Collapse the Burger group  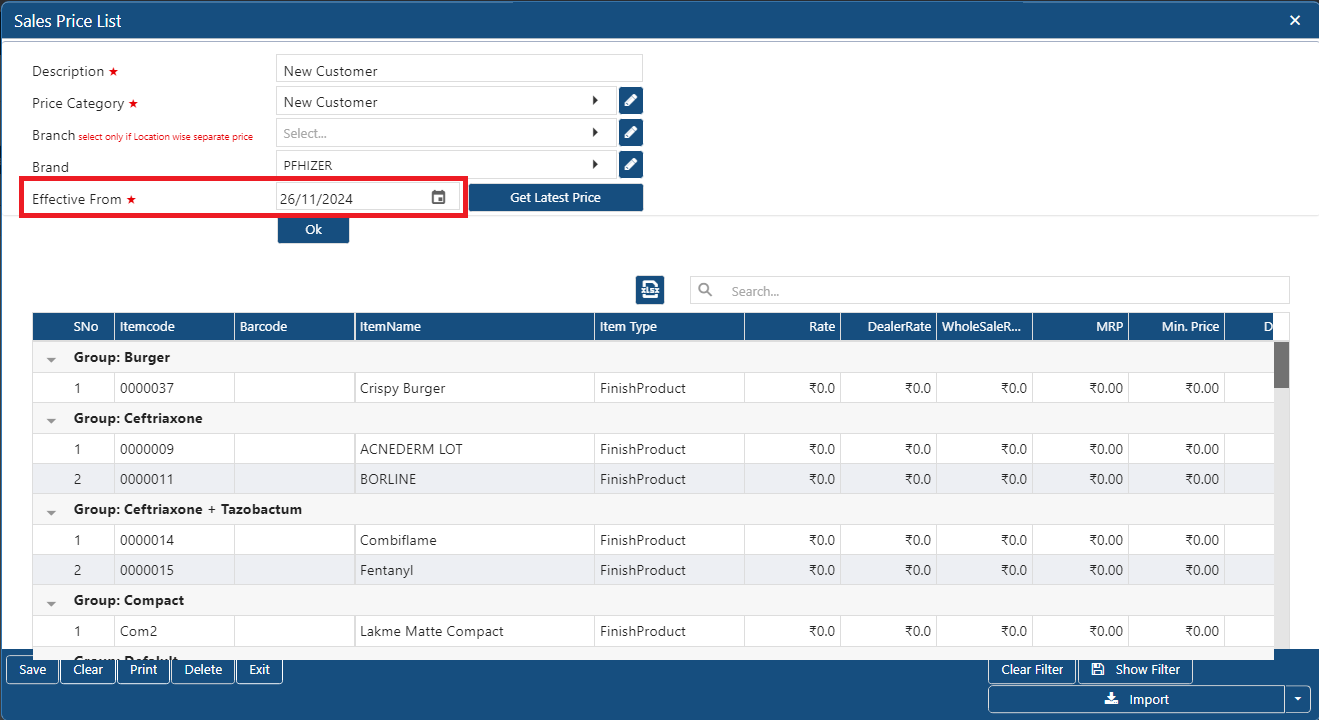[x=51, y=359]
